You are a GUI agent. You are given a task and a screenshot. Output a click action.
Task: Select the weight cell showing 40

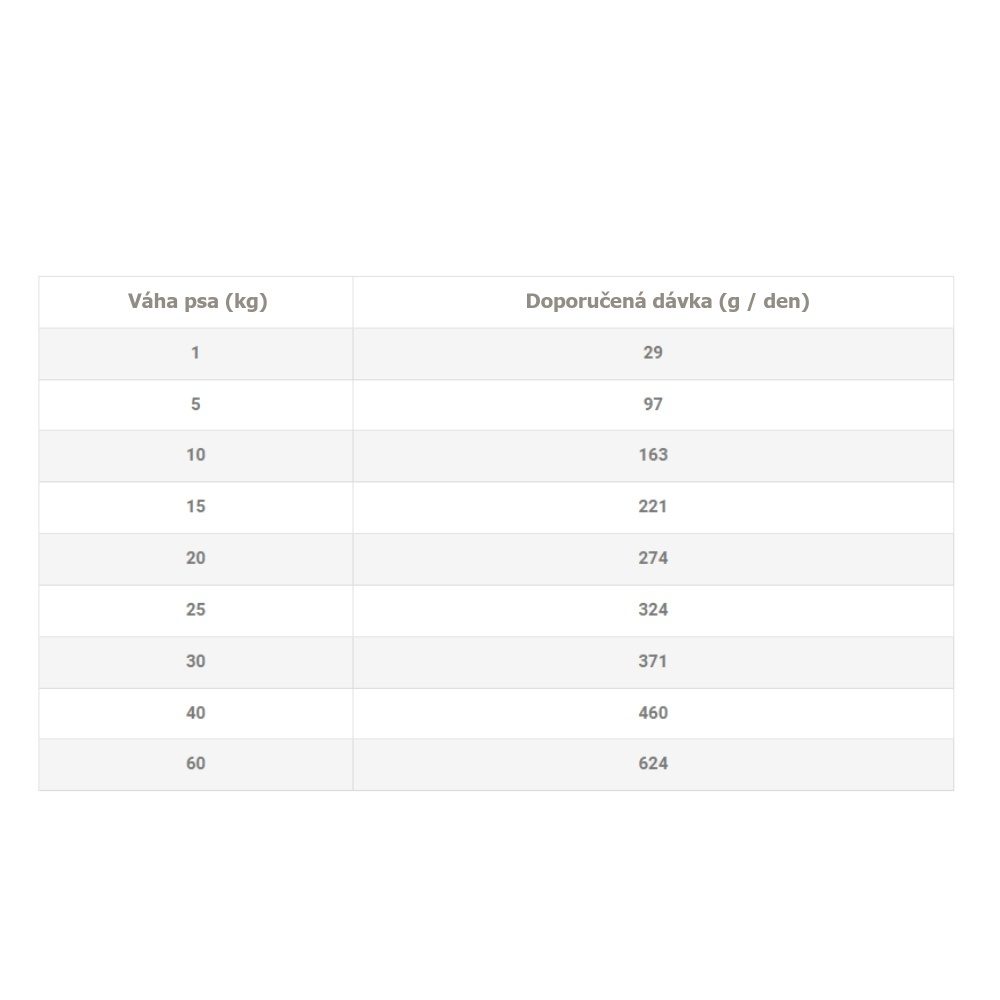pyautogui.click(x=196, y=713)
